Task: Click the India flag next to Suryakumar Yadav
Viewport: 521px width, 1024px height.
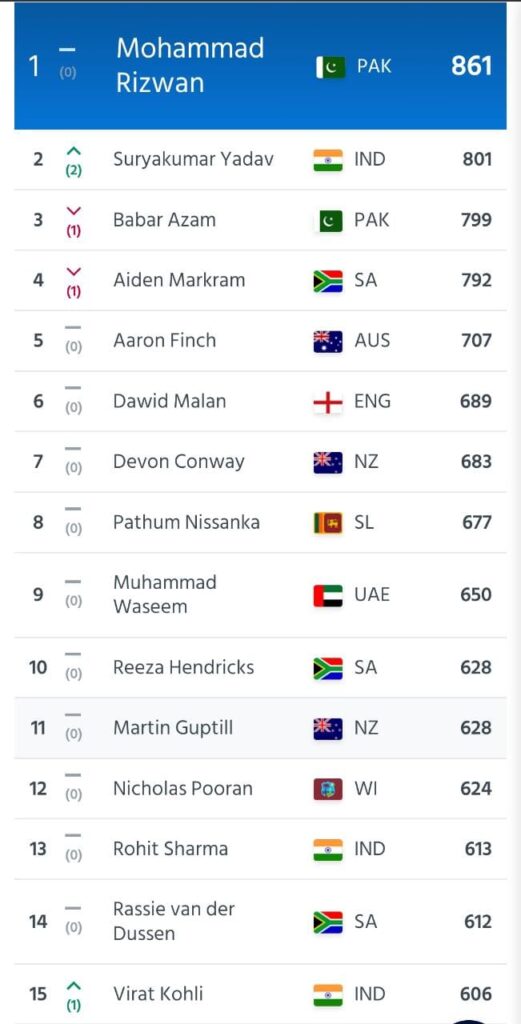Action: [x=328, y=160]
